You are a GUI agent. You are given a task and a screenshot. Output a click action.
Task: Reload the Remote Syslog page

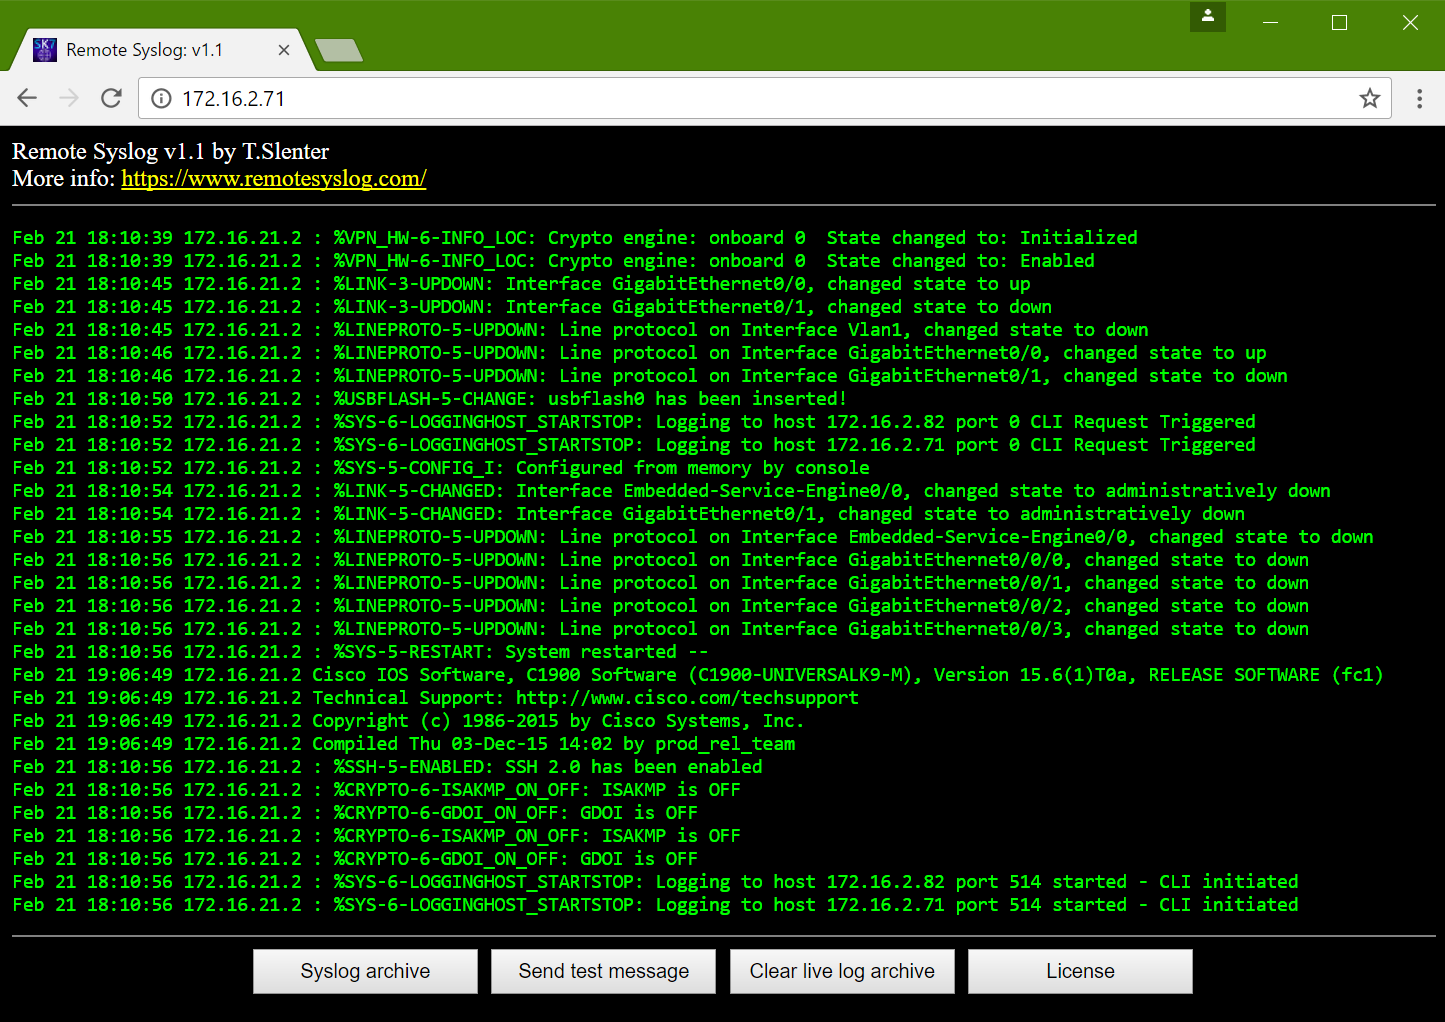tap(110, 97)
